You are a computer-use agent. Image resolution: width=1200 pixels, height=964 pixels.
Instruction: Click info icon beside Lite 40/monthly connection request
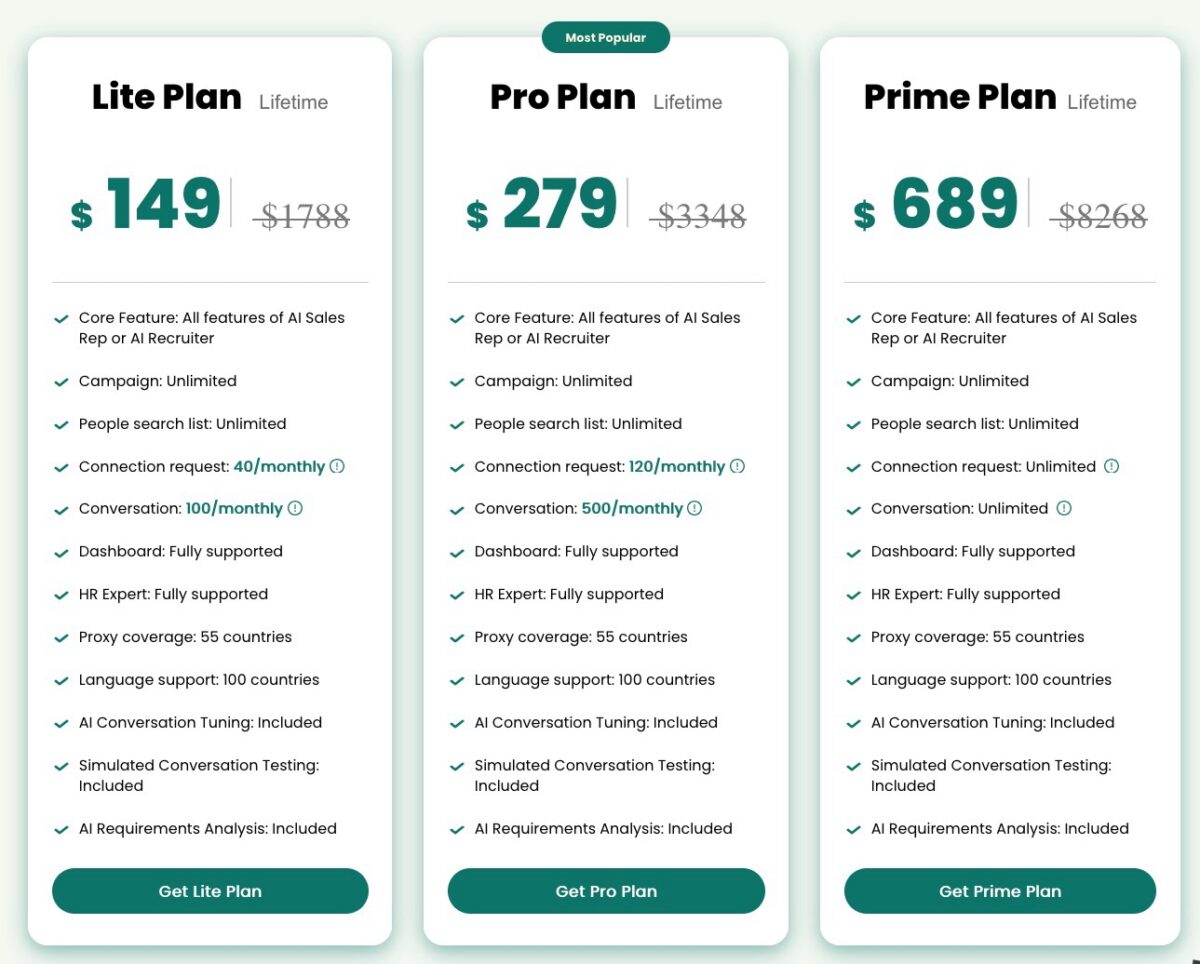[x=337, y=466]
